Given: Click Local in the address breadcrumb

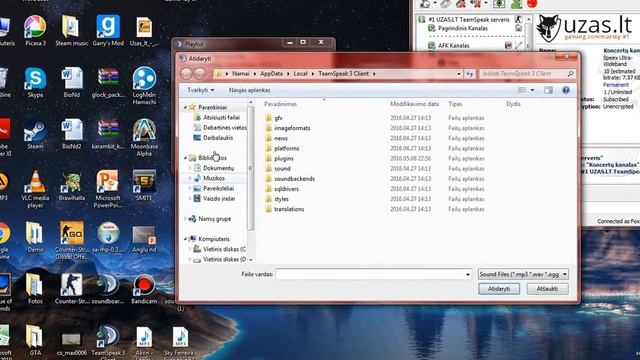Looking at the screenshot, I should coord(300,73).
